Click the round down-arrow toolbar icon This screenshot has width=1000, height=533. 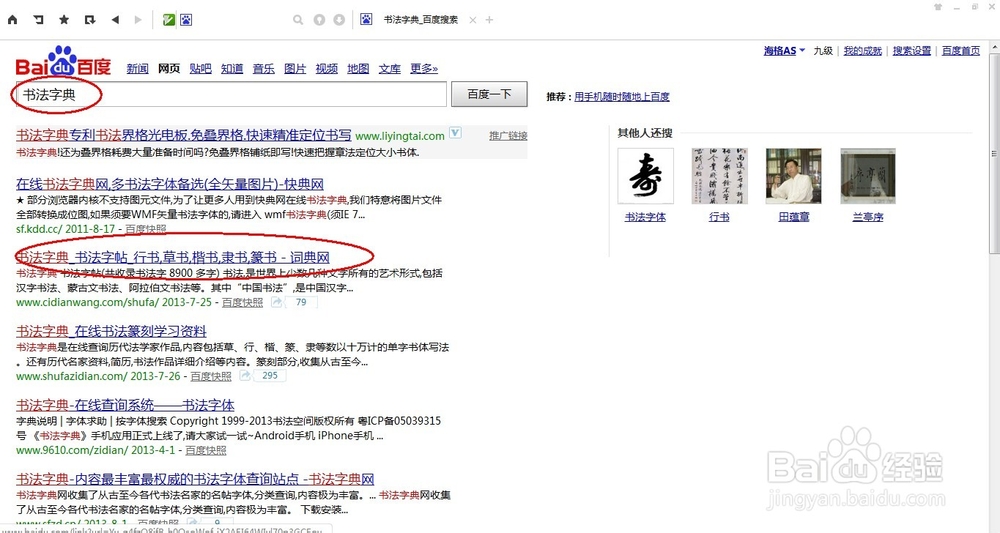pyautogui.click(x=339, y=20)
